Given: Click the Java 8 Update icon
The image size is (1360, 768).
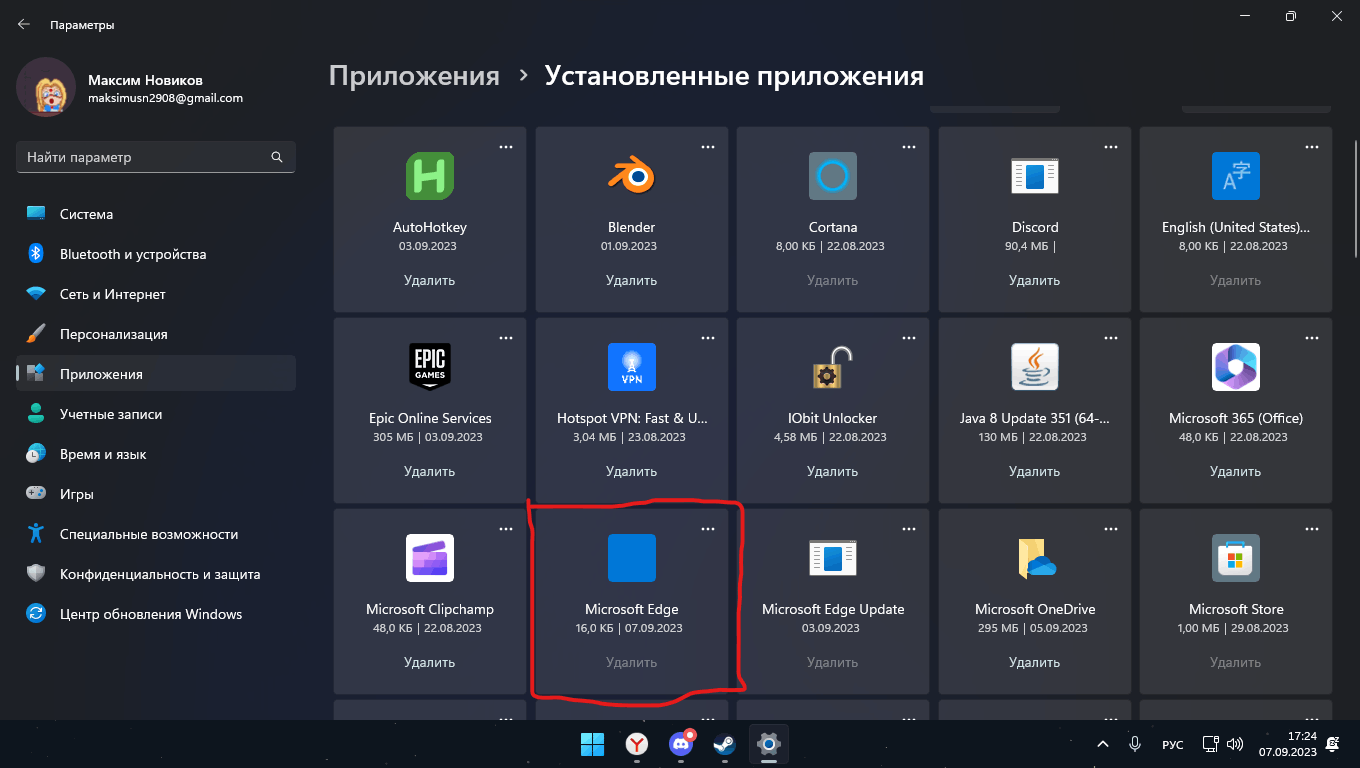Looking at the screenshot, I should coord(1035,367).
